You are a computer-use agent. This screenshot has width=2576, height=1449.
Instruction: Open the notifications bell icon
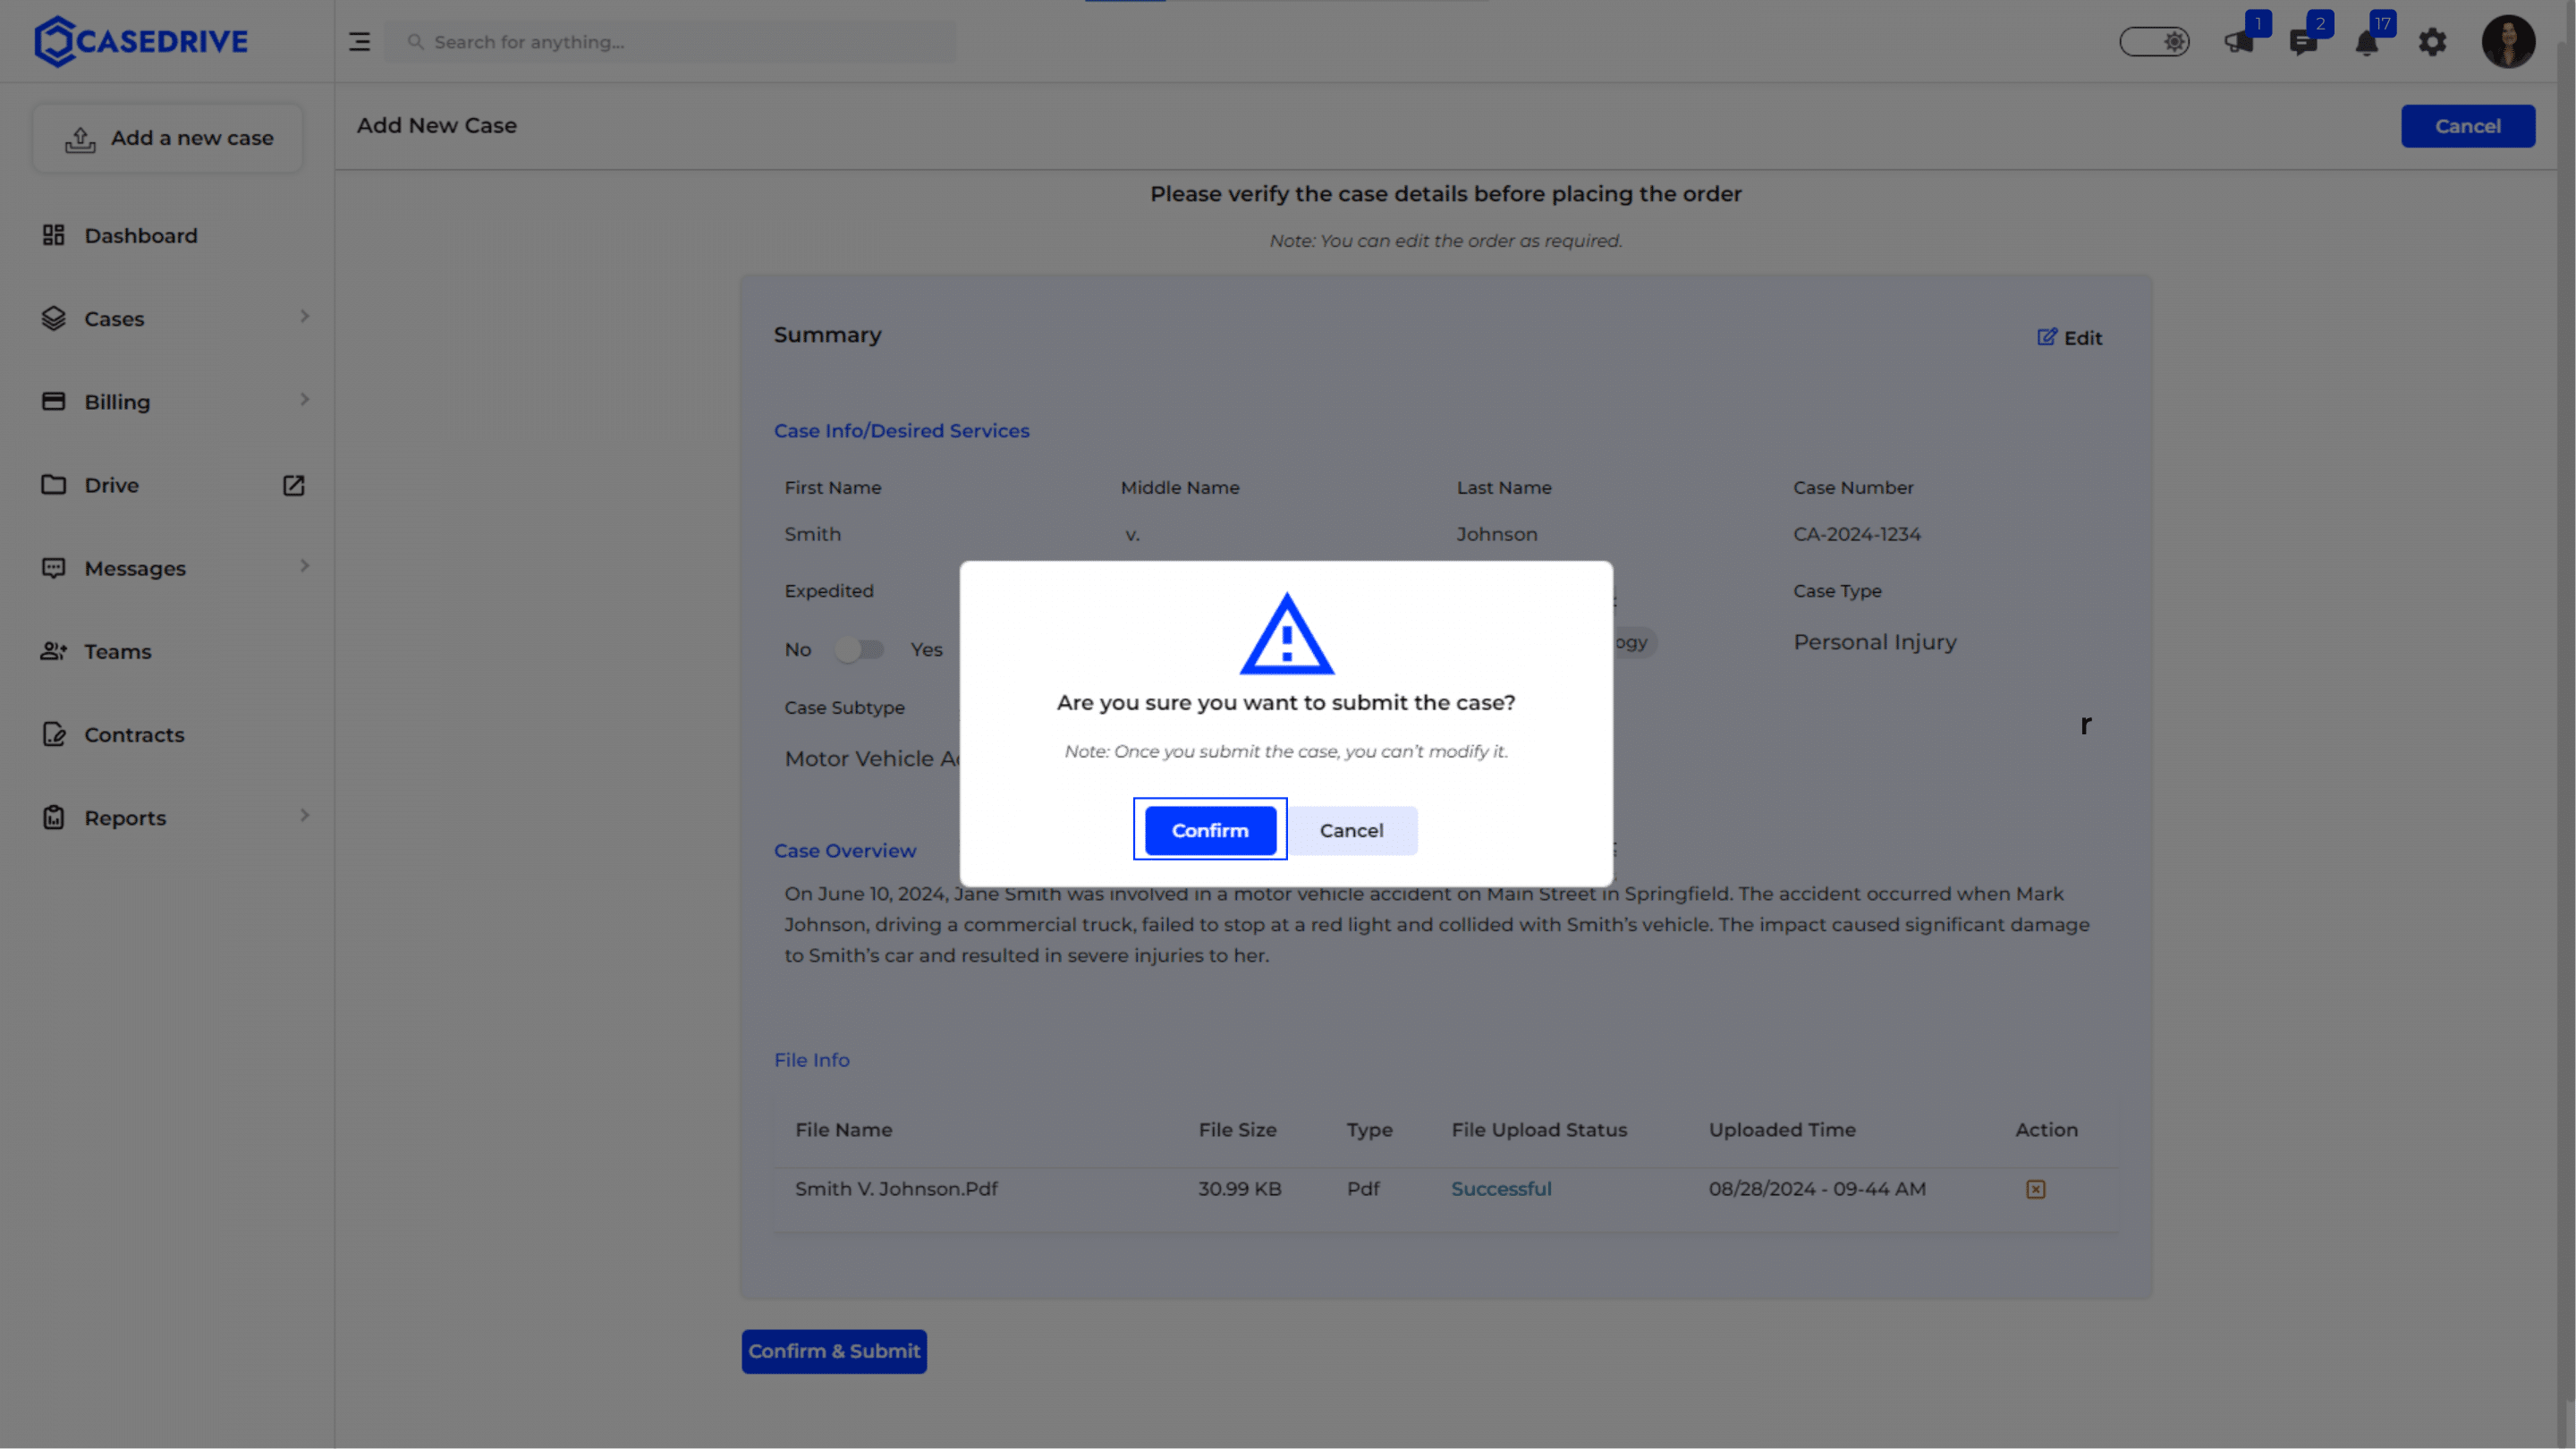click(x=2366, y=43)
